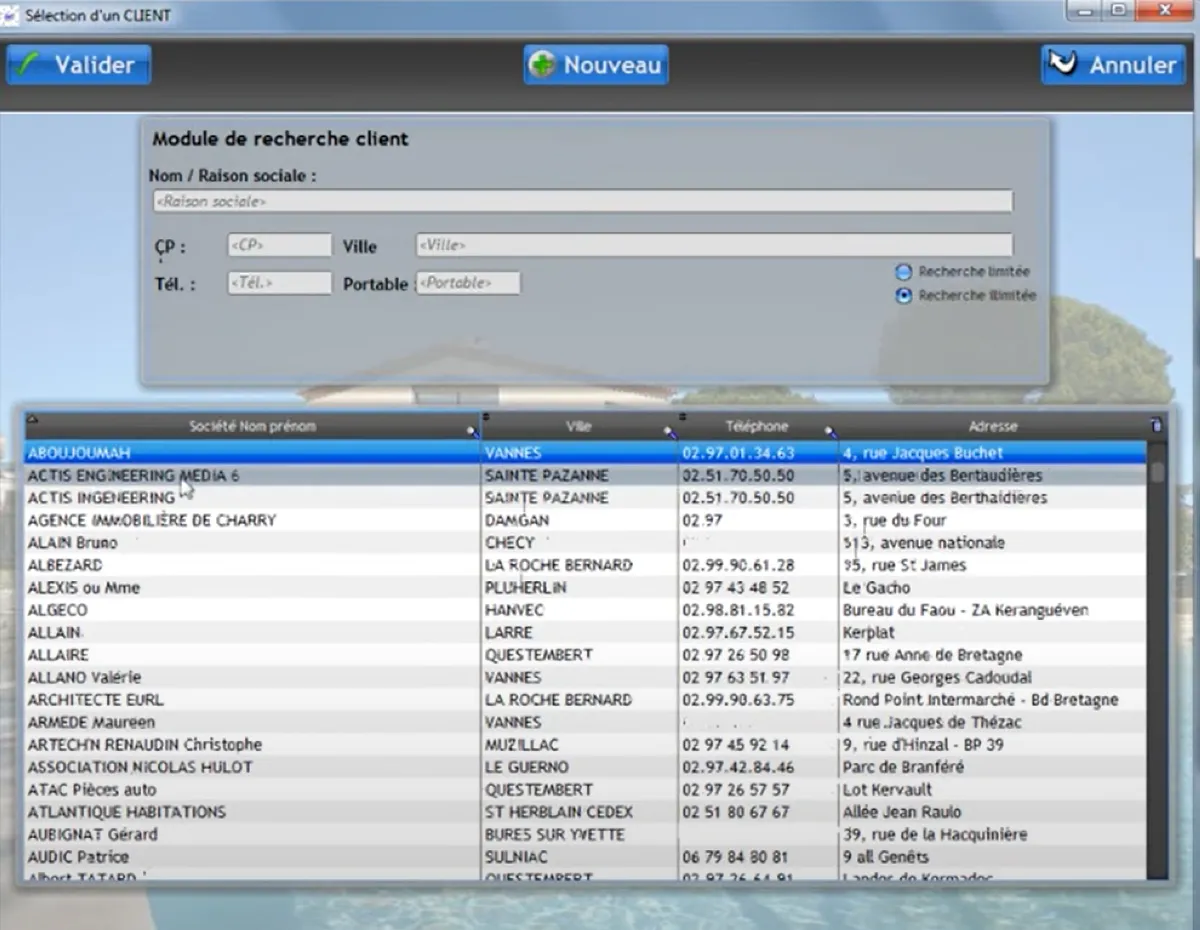Sort by Adresse column header
1200x930 pixels.
tap(993, 426)
